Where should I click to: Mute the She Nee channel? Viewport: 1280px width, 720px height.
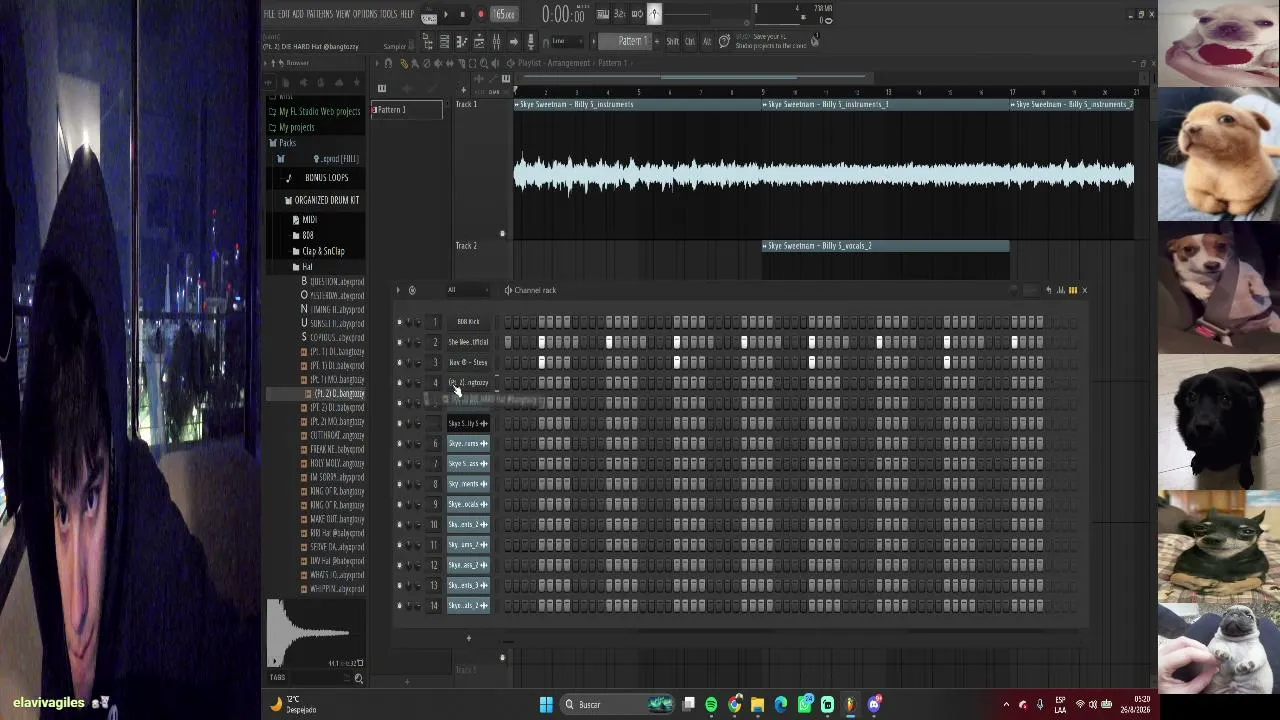click(399, 342)
